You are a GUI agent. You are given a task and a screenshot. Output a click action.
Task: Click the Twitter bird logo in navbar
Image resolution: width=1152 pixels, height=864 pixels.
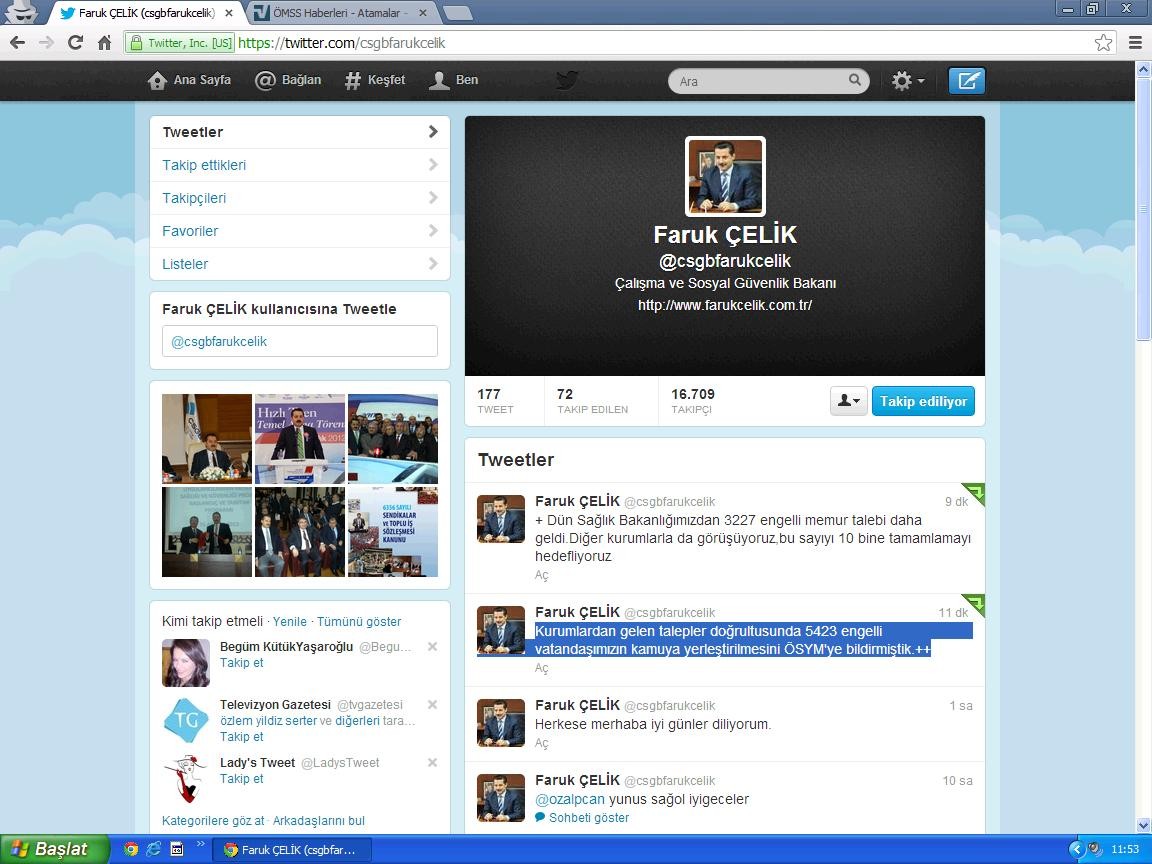566,80
